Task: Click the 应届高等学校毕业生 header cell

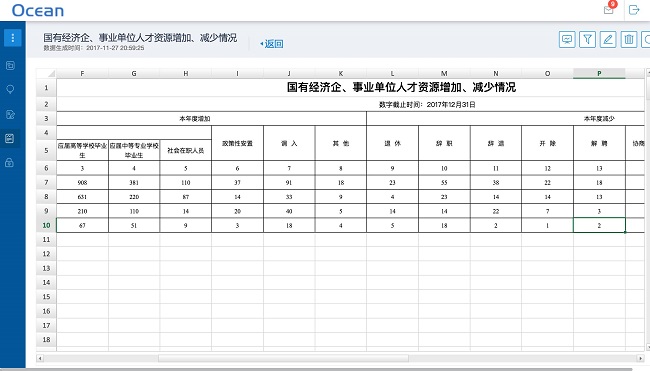Action: pos(82,150)
